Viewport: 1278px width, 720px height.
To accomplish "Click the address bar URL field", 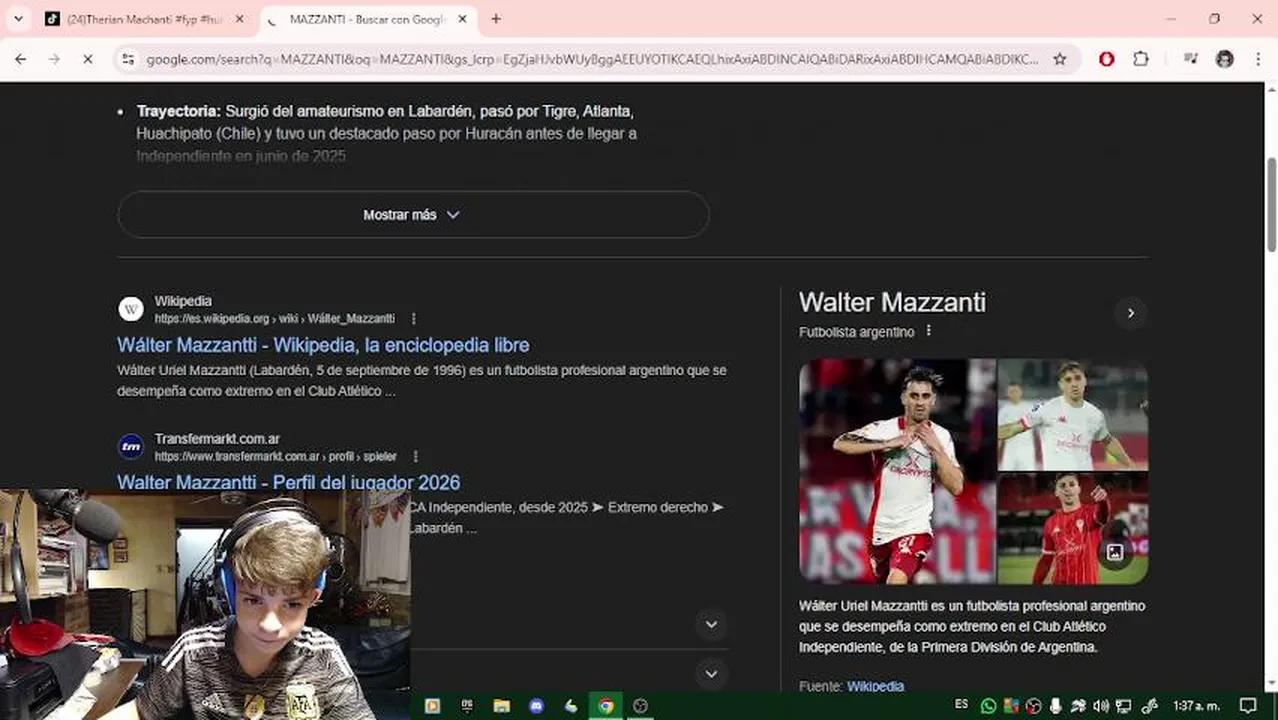I will [592, 59].
